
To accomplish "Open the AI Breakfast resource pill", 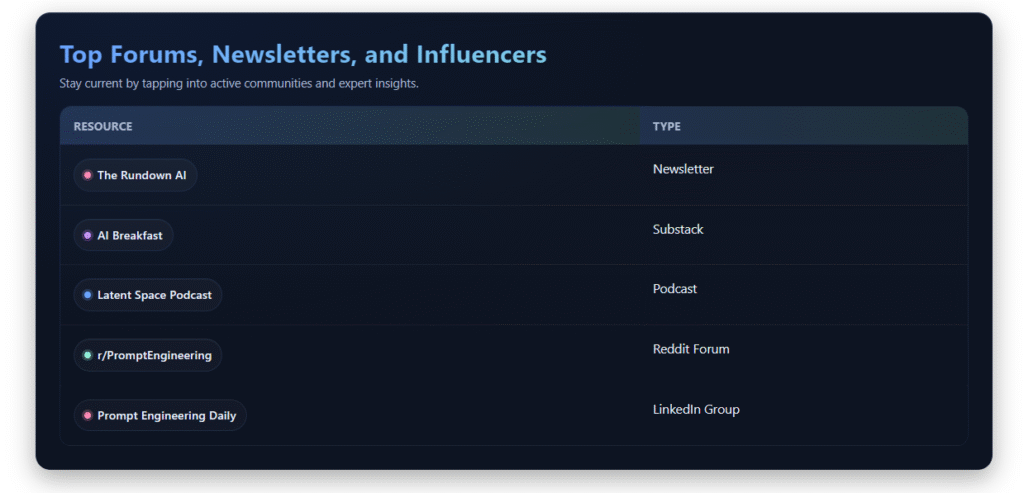I will 123,236.
